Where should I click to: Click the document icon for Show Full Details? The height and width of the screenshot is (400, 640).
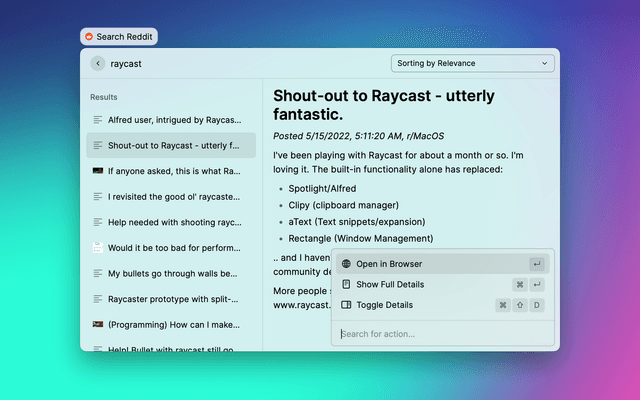346,284
